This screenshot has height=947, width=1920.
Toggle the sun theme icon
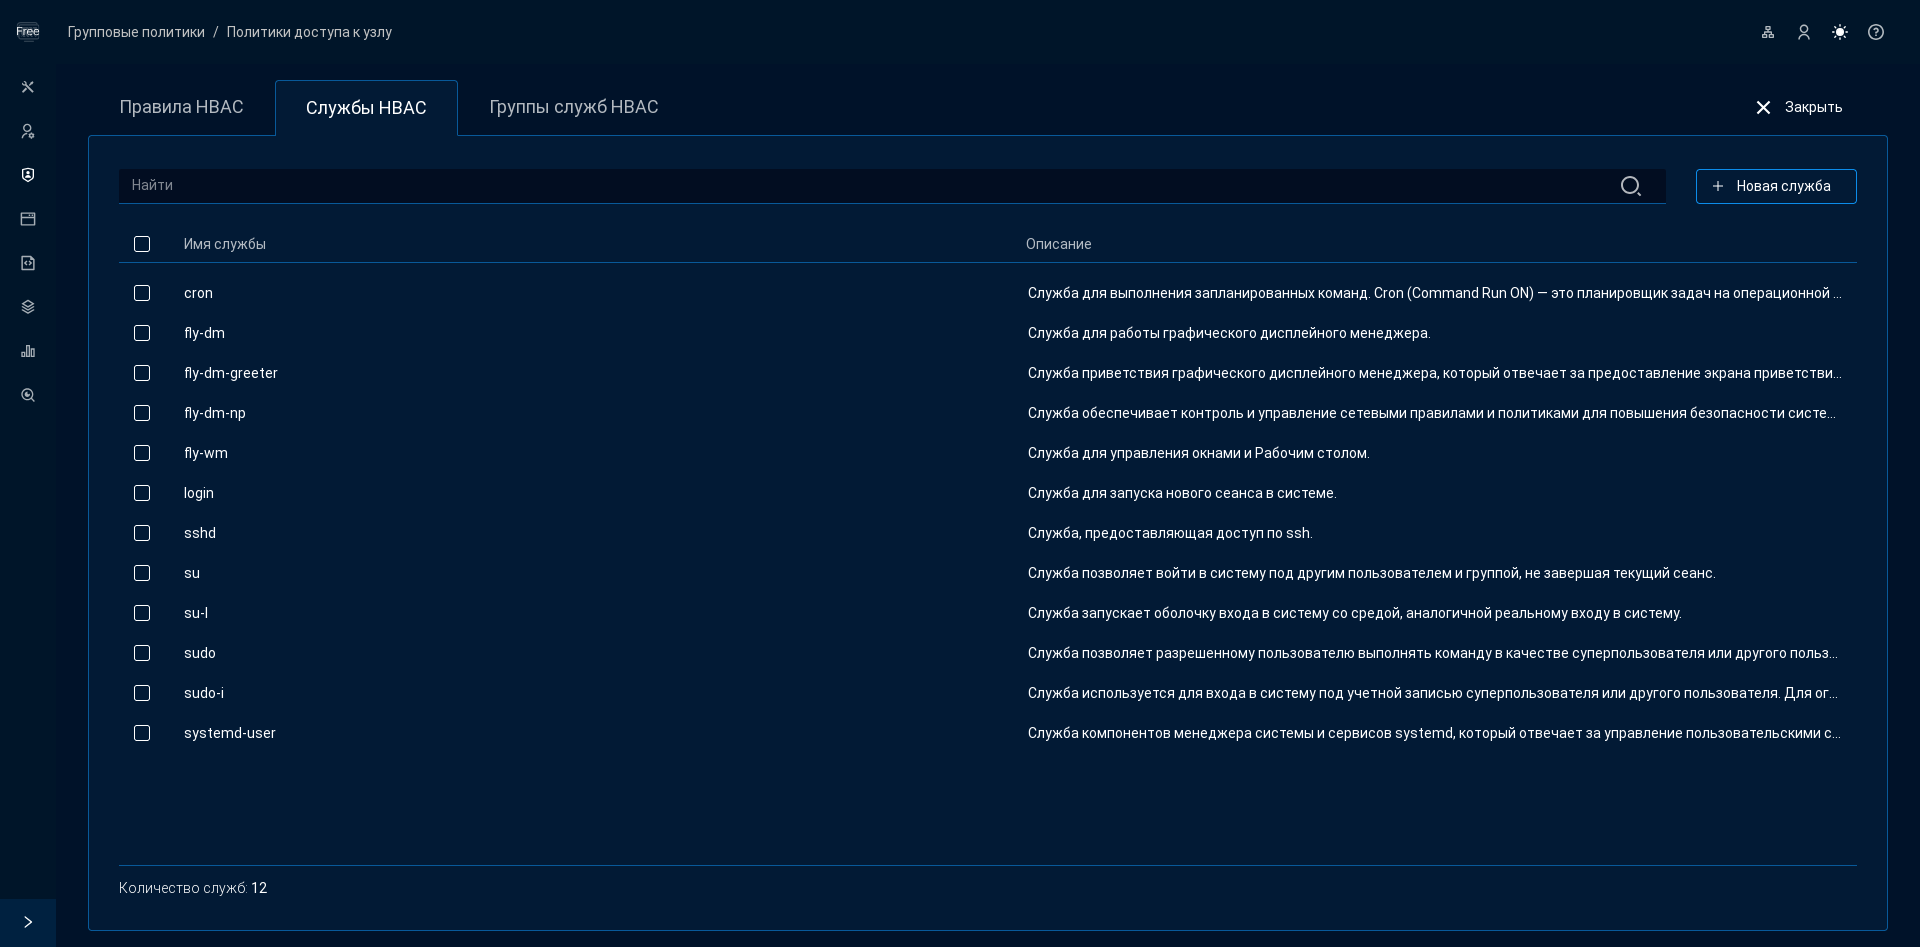click(1840, 32)
